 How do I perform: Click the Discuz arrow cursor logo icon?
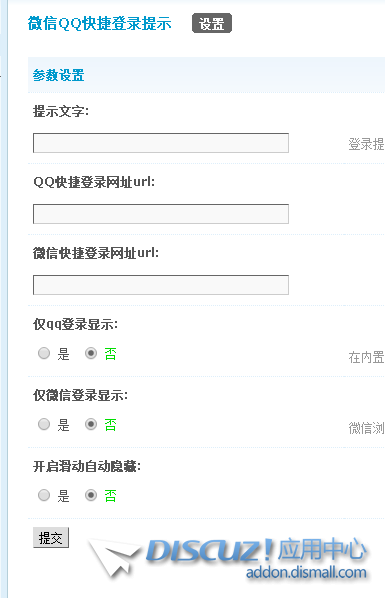[114, 556]
